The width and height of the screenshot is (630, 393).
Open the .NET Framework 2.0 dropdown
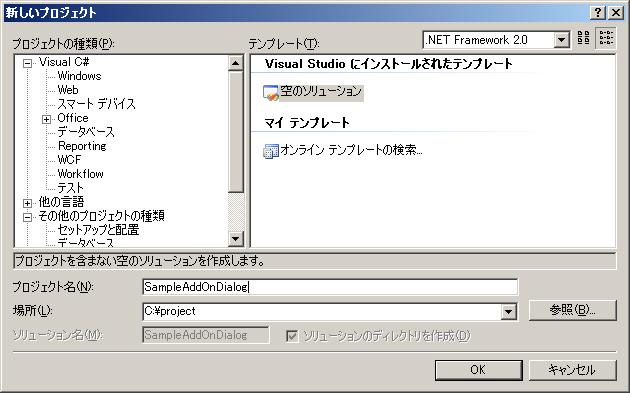coord(561,40)
